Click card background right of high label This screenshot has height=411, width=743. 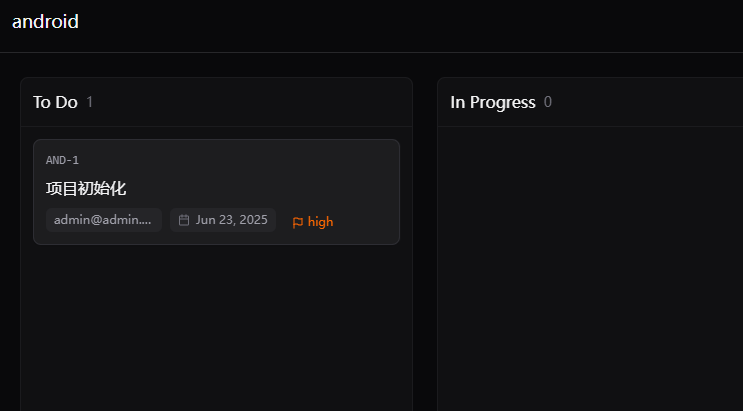coord(365,222)
